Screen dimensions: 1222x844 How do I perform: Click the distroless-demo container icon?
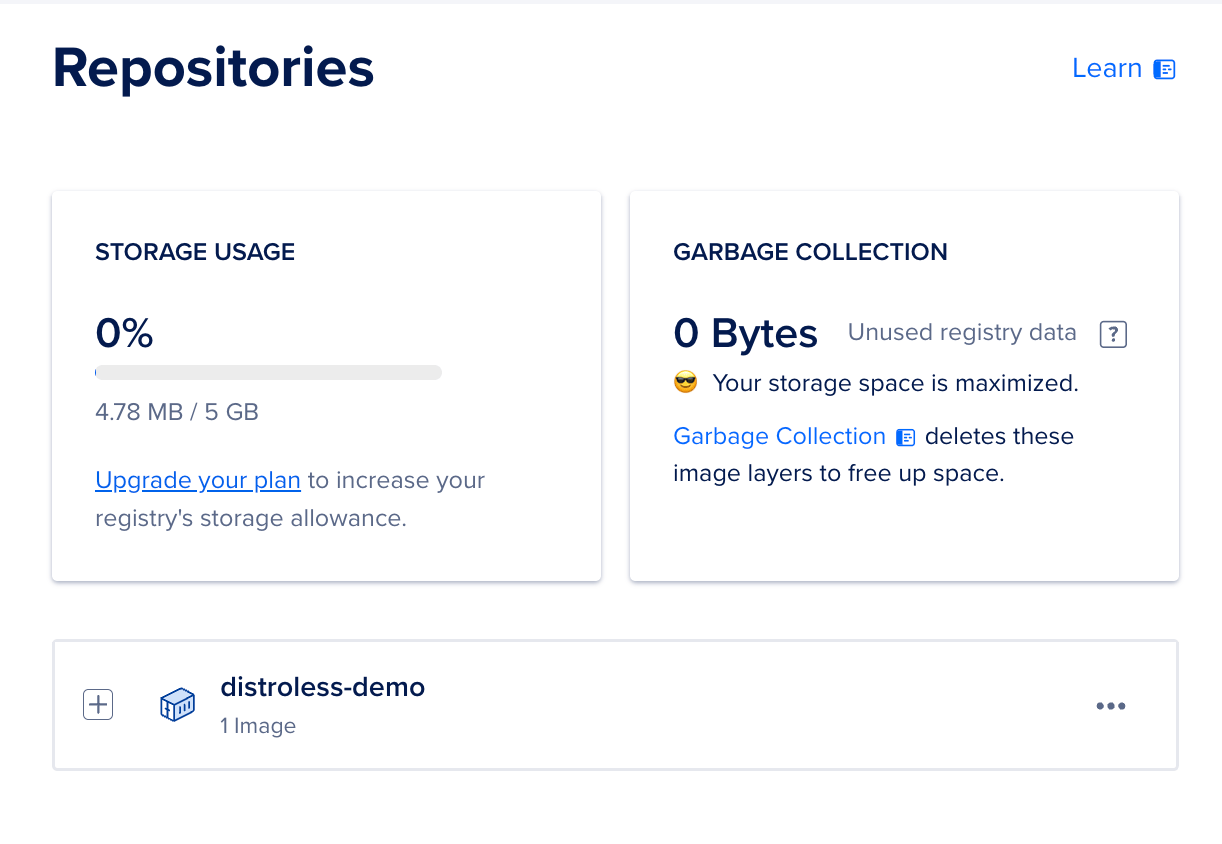[177, 705]
